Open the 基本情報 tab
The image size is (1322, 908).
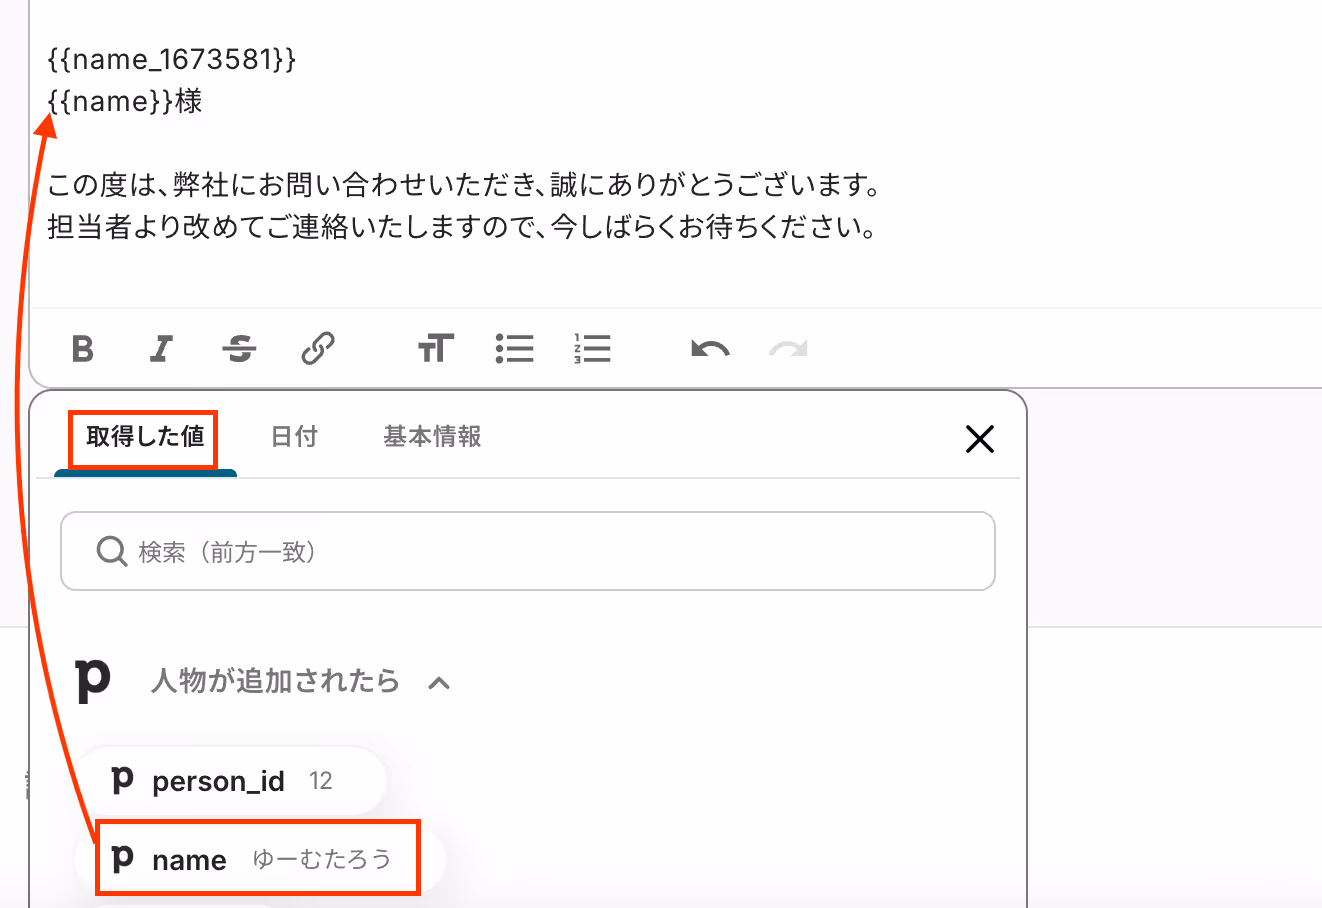click(x=432, y=437)
